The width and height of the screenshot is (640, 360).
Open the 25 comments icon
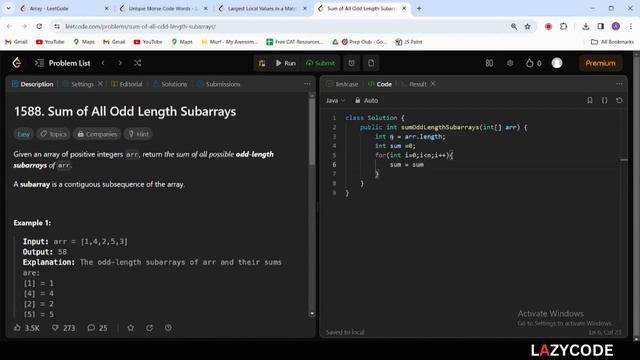(x=97, y=328)
